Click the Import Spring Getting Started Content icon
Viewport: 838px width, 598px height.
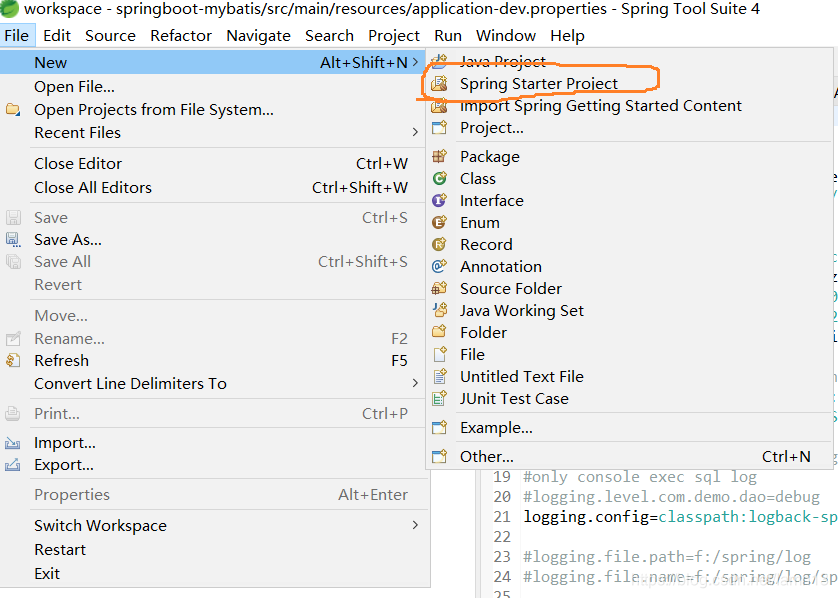(x=439, y=106)
